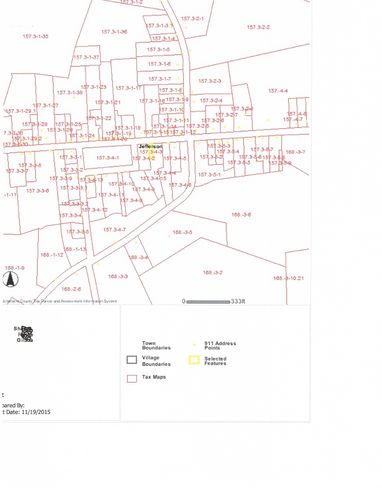Click parcel label 168.-3-6
This screenshot has height=498, width=382.
[x=241, y=215]
